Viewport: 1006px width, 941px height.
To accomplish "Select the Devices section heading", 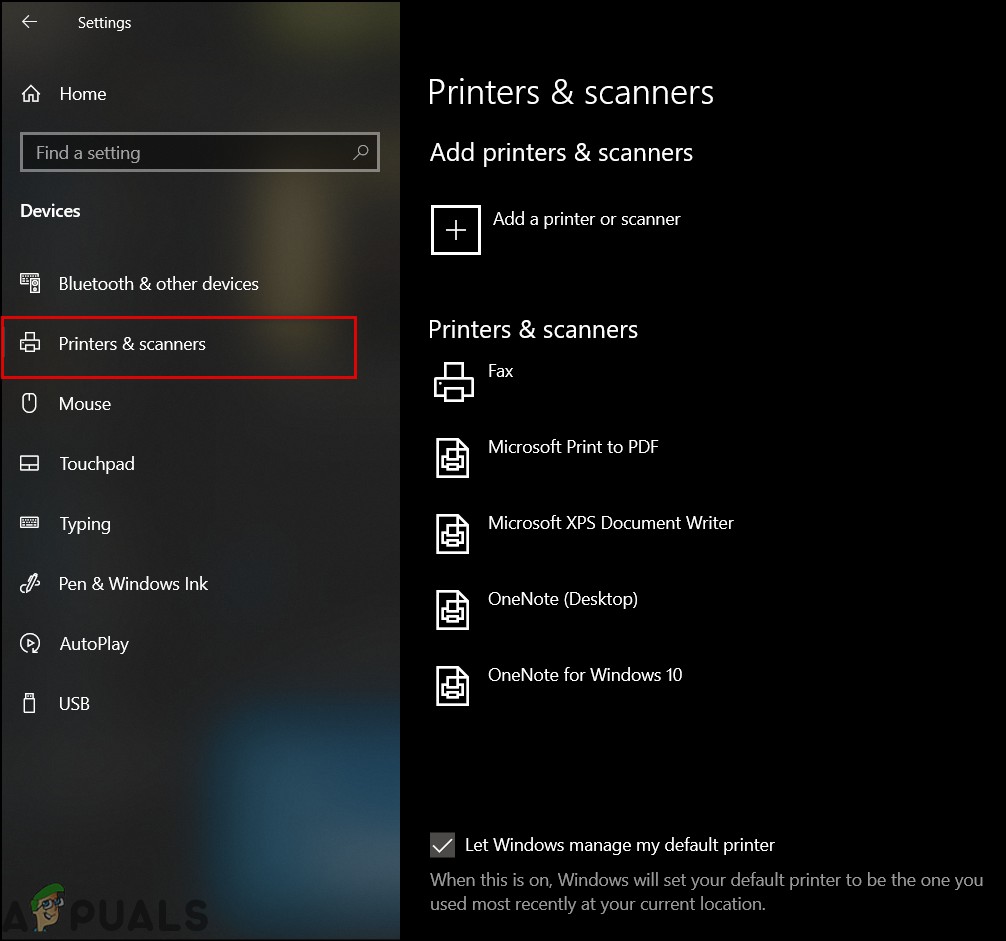I will pos(50,210).
